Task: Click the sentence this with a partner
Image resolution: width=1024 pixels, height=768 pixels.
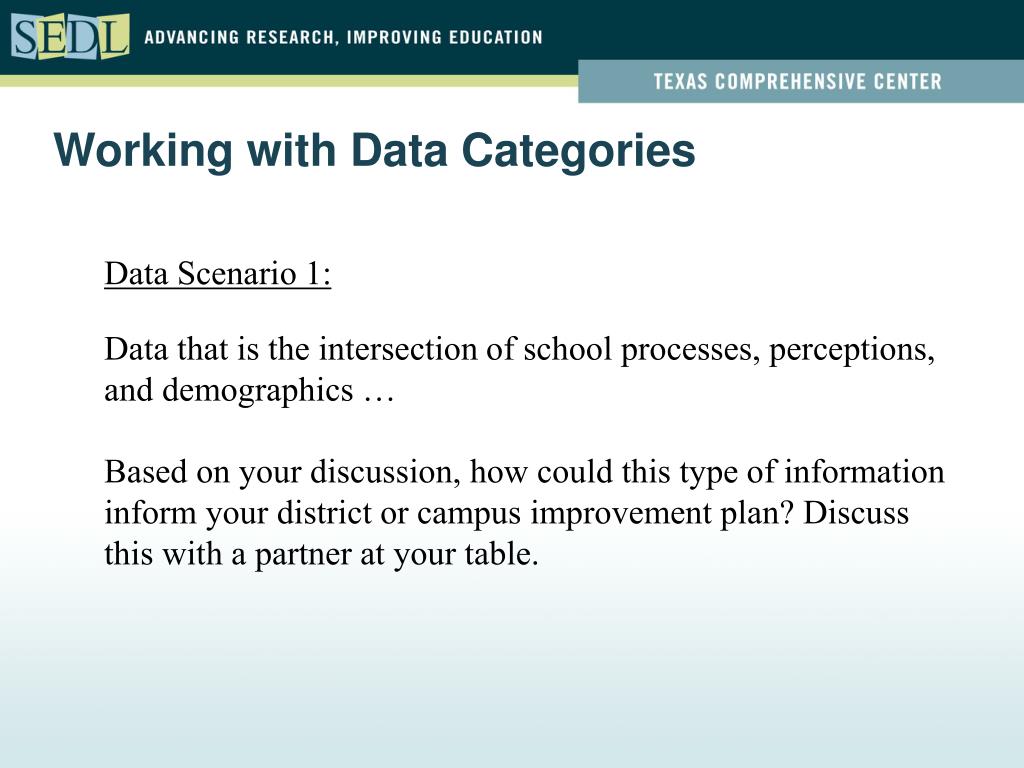Action: (321, 554)
